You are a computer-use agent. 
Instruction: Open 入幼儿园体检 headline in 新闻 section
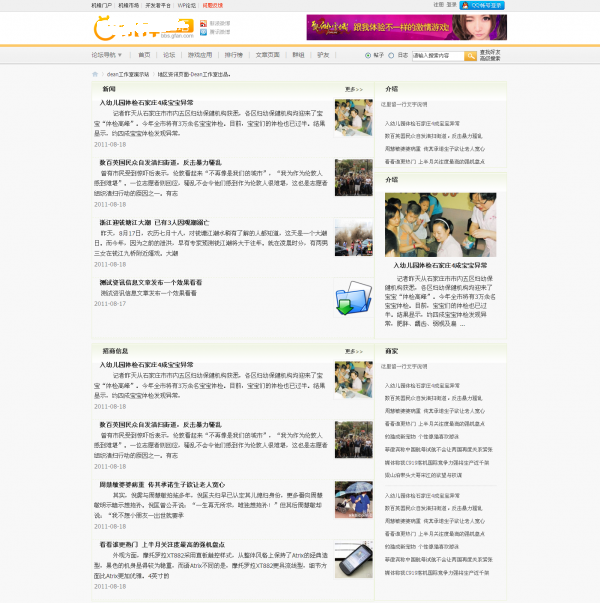point(146,103)
